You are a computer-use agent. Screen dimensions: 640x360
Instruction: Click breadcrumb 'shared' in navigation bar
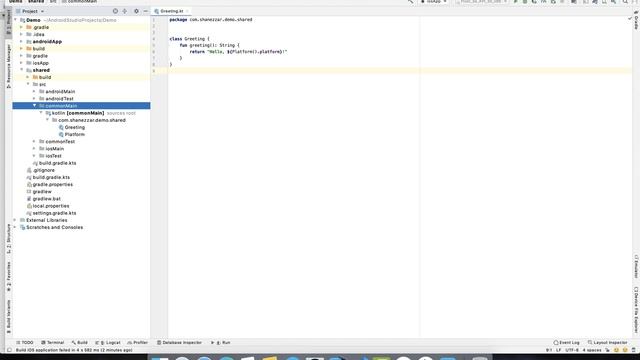tap(36, 2)
